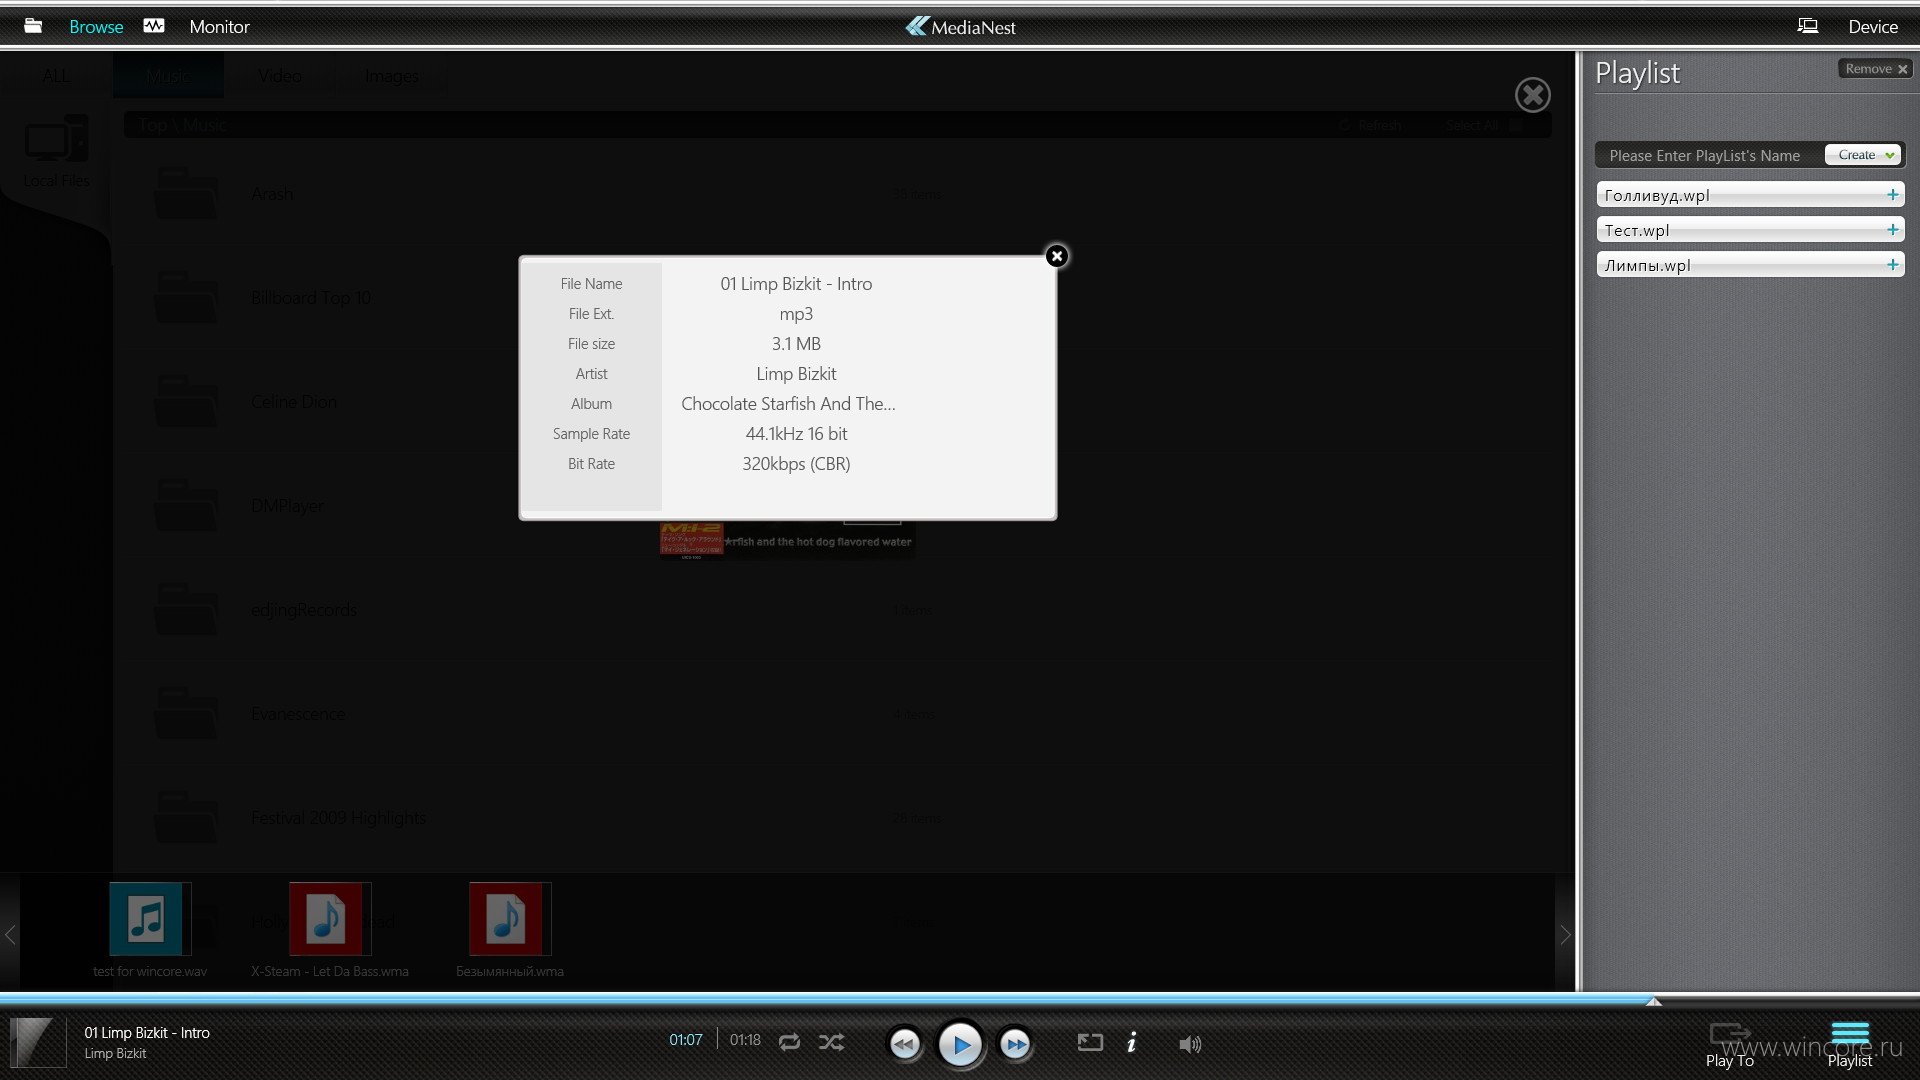Click the playlist name input field
This screenshot has height=1080, width=1920.
1710,155
